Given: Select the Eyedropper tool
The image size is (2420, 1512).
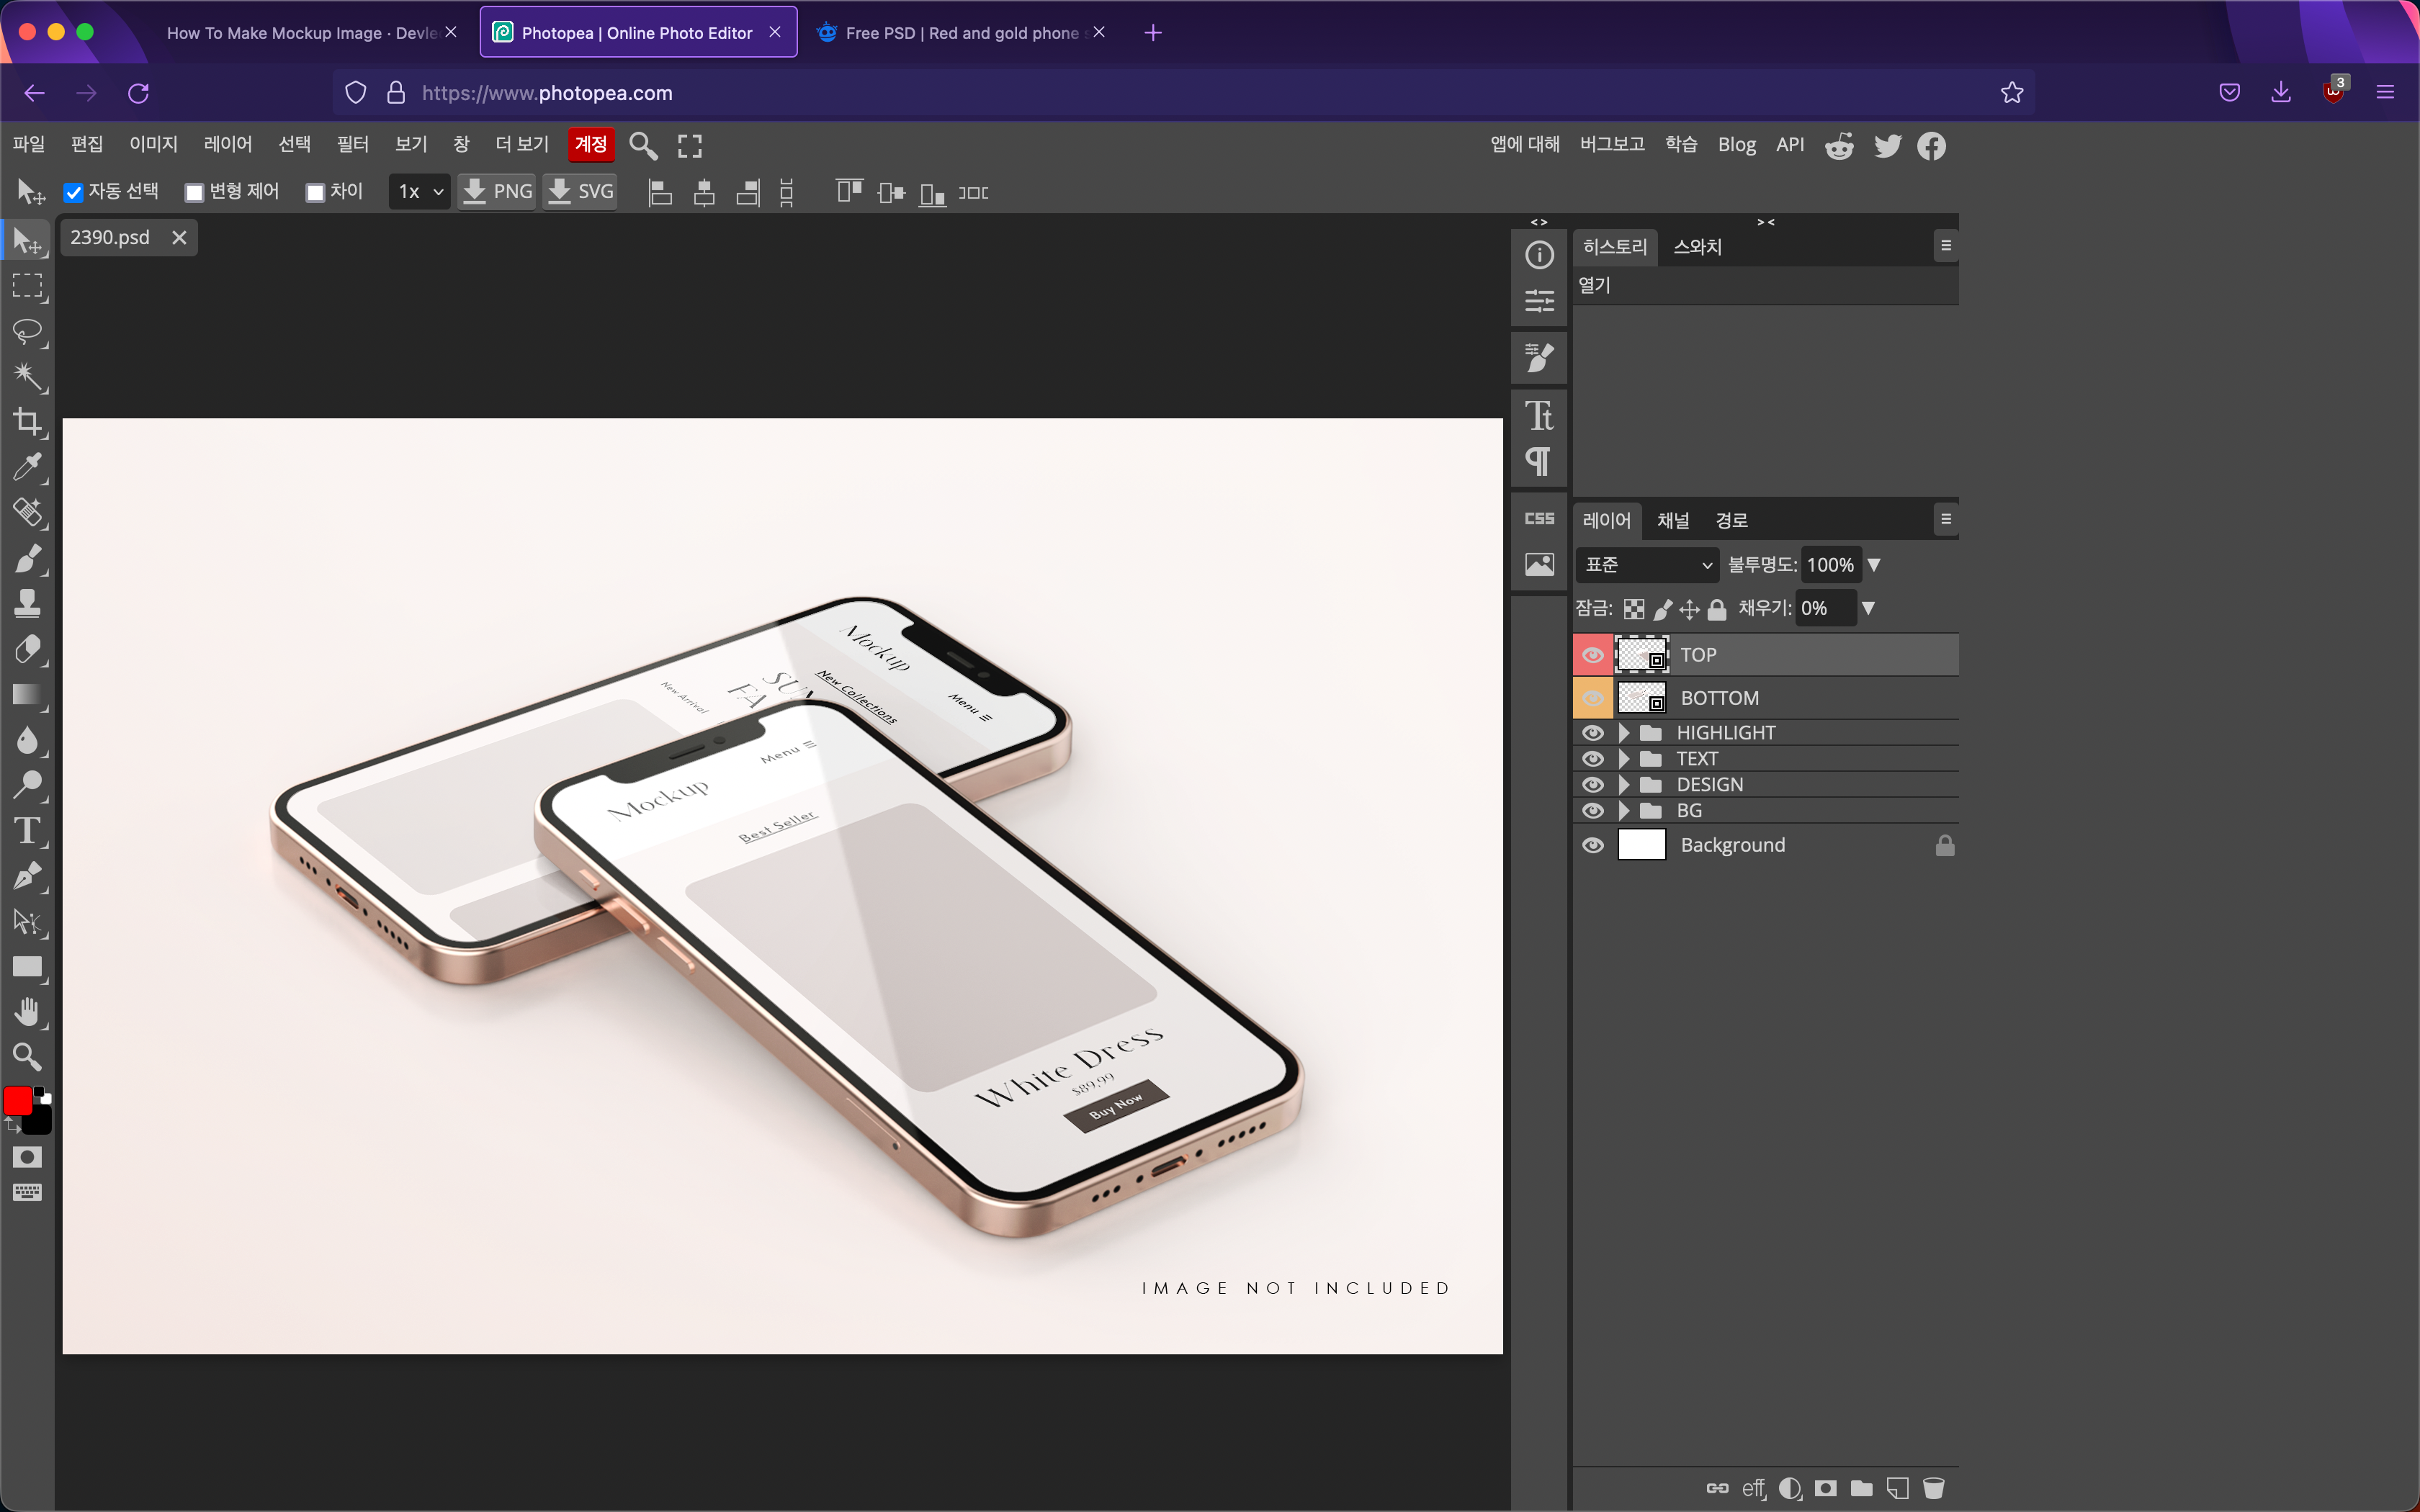Looking at the screenshot, I should tap(27, 467).
